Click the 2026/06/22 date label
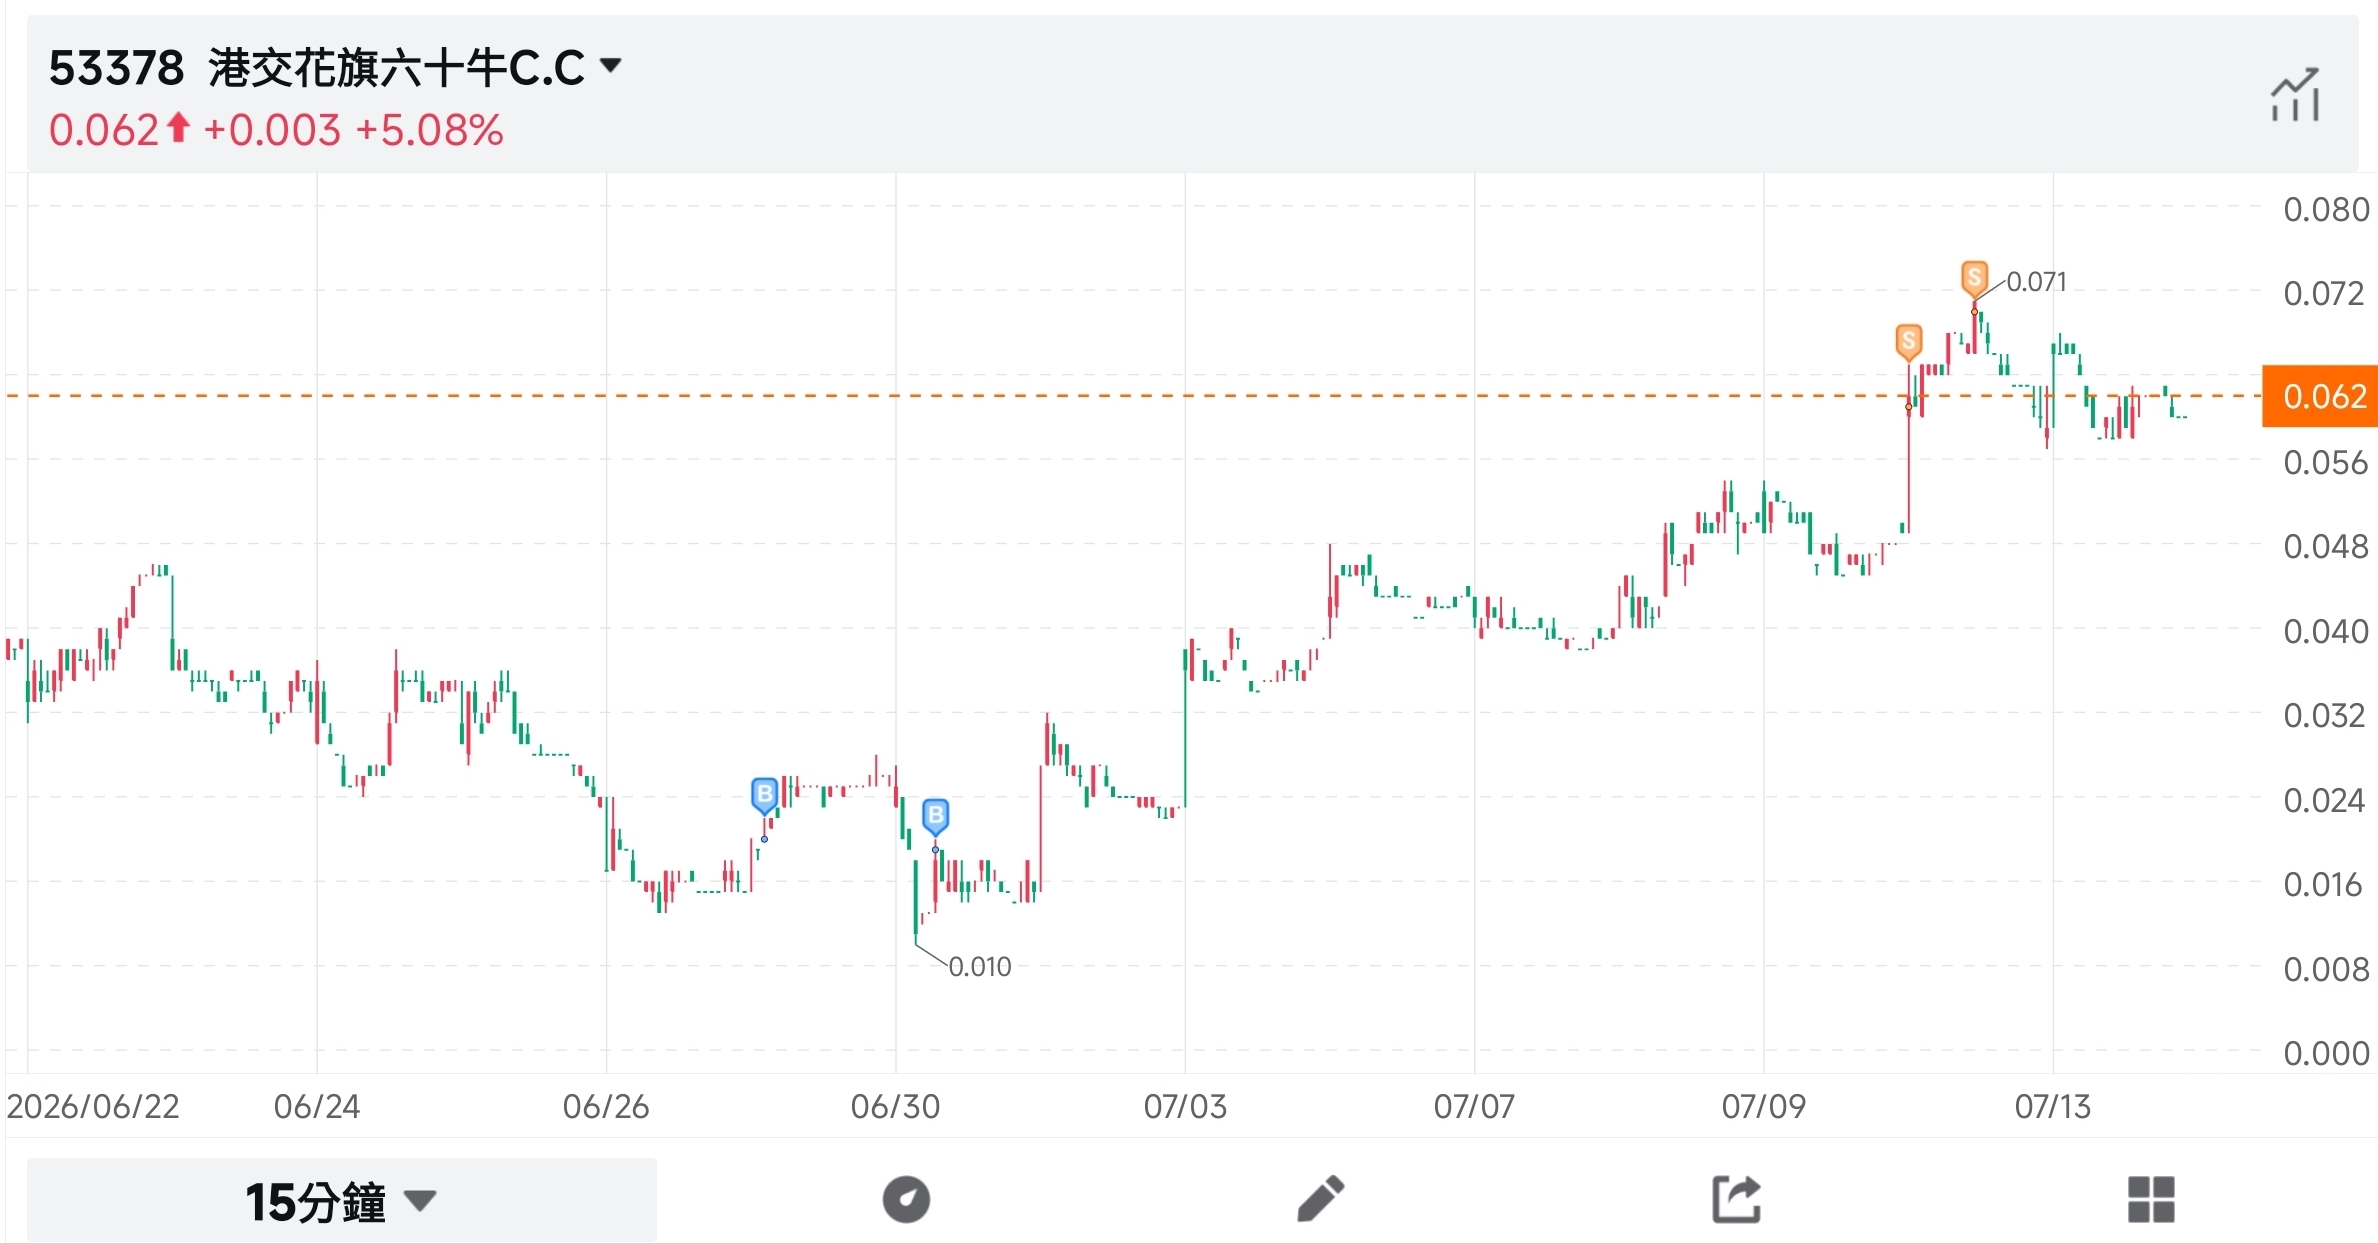The height and width of the screenshot is (1243, 2378). (x=93, y=1106)
